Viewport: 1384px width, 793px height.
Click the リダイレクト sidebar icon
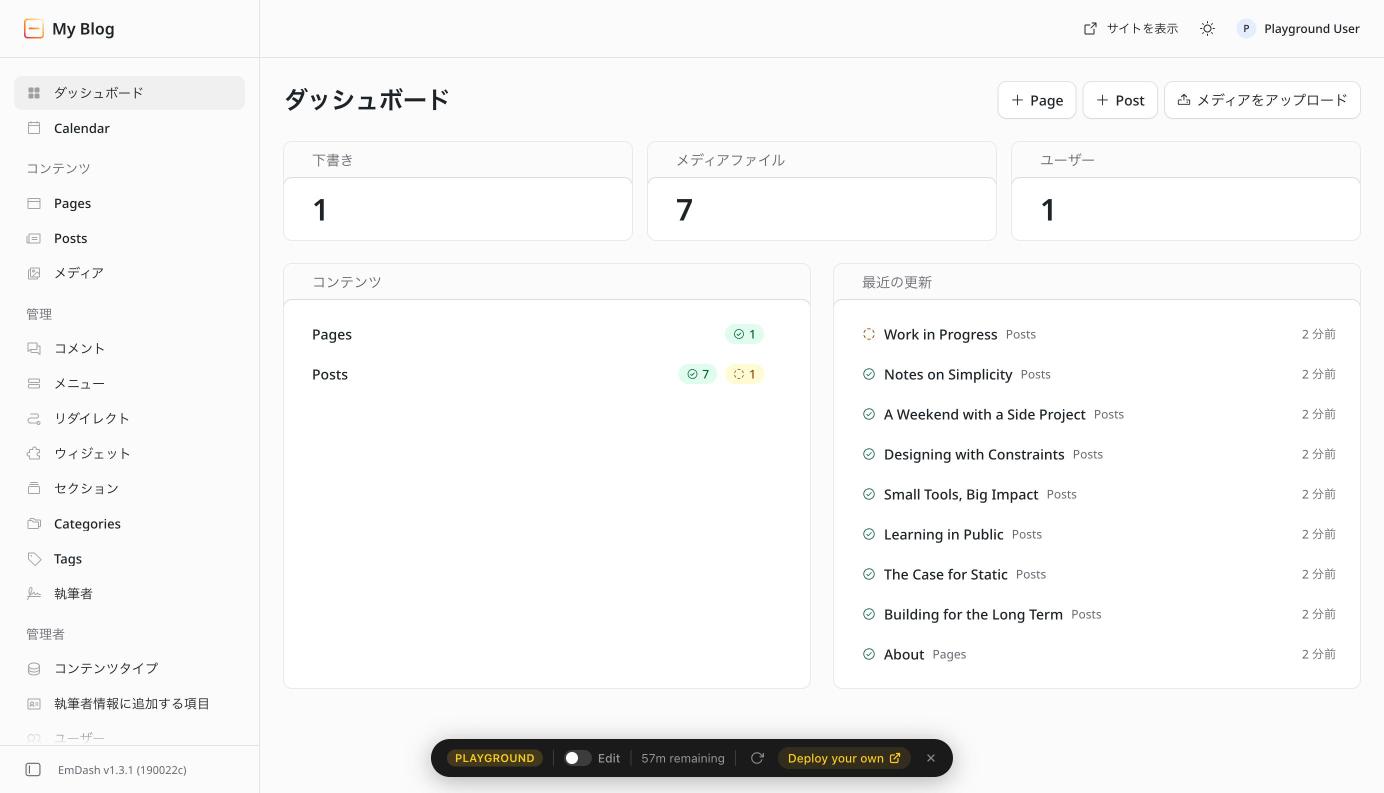[x=34, y=418]
